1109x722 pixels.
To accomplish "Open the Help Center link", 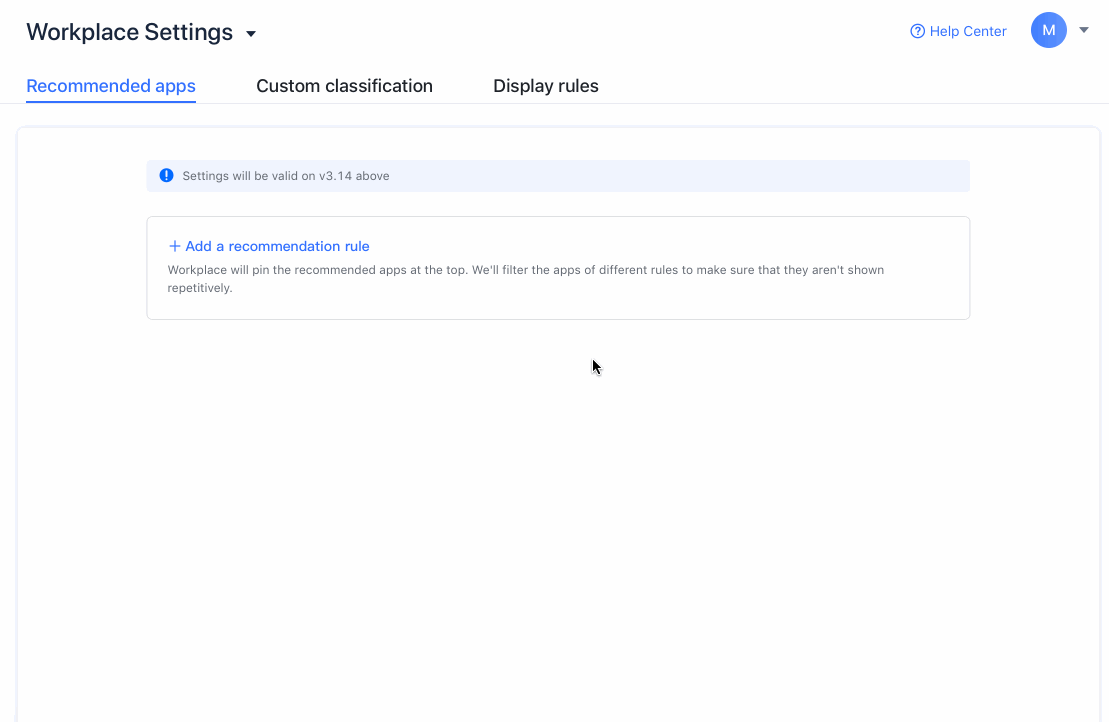I will point(967,31).
